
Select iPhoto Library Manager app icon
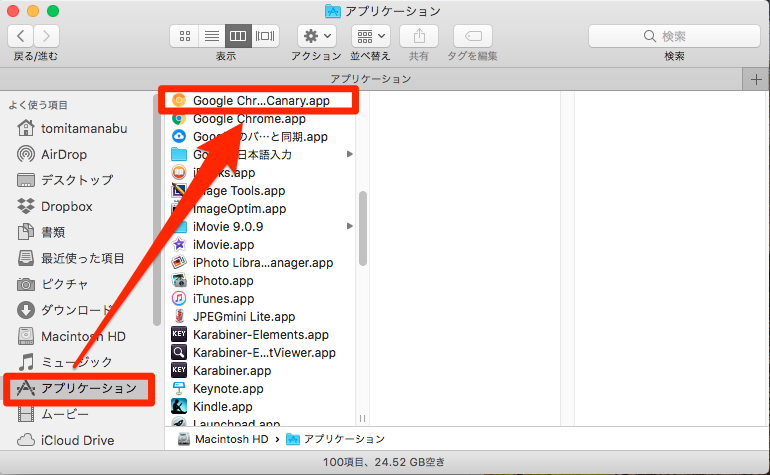pyautogui.click(x=179, y=262)
